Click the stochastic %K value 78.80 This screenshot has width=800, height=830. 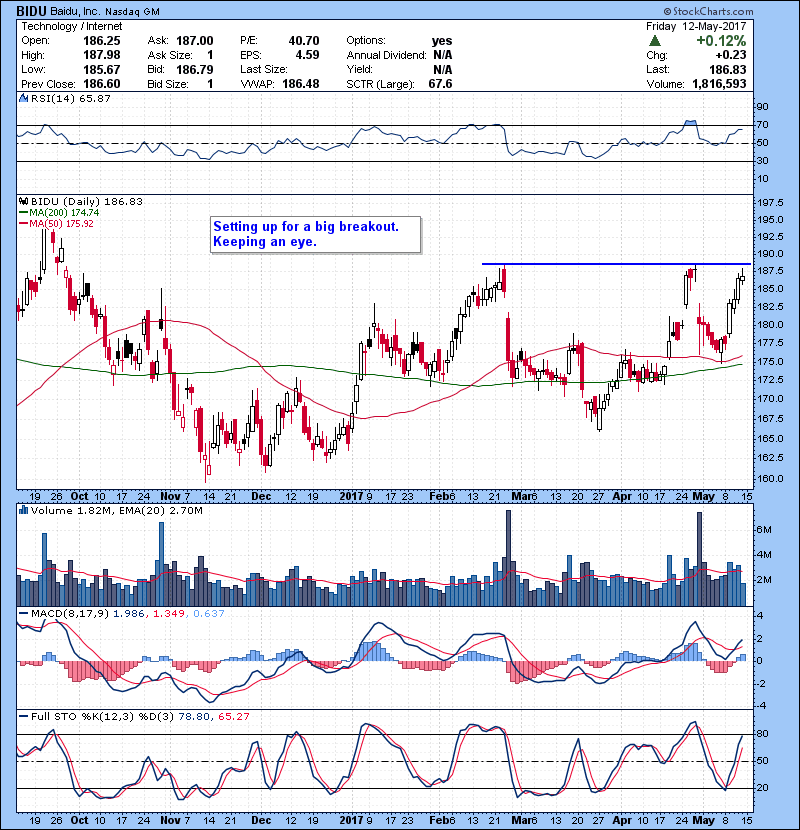pyautogui.click(x=194, y=717)
